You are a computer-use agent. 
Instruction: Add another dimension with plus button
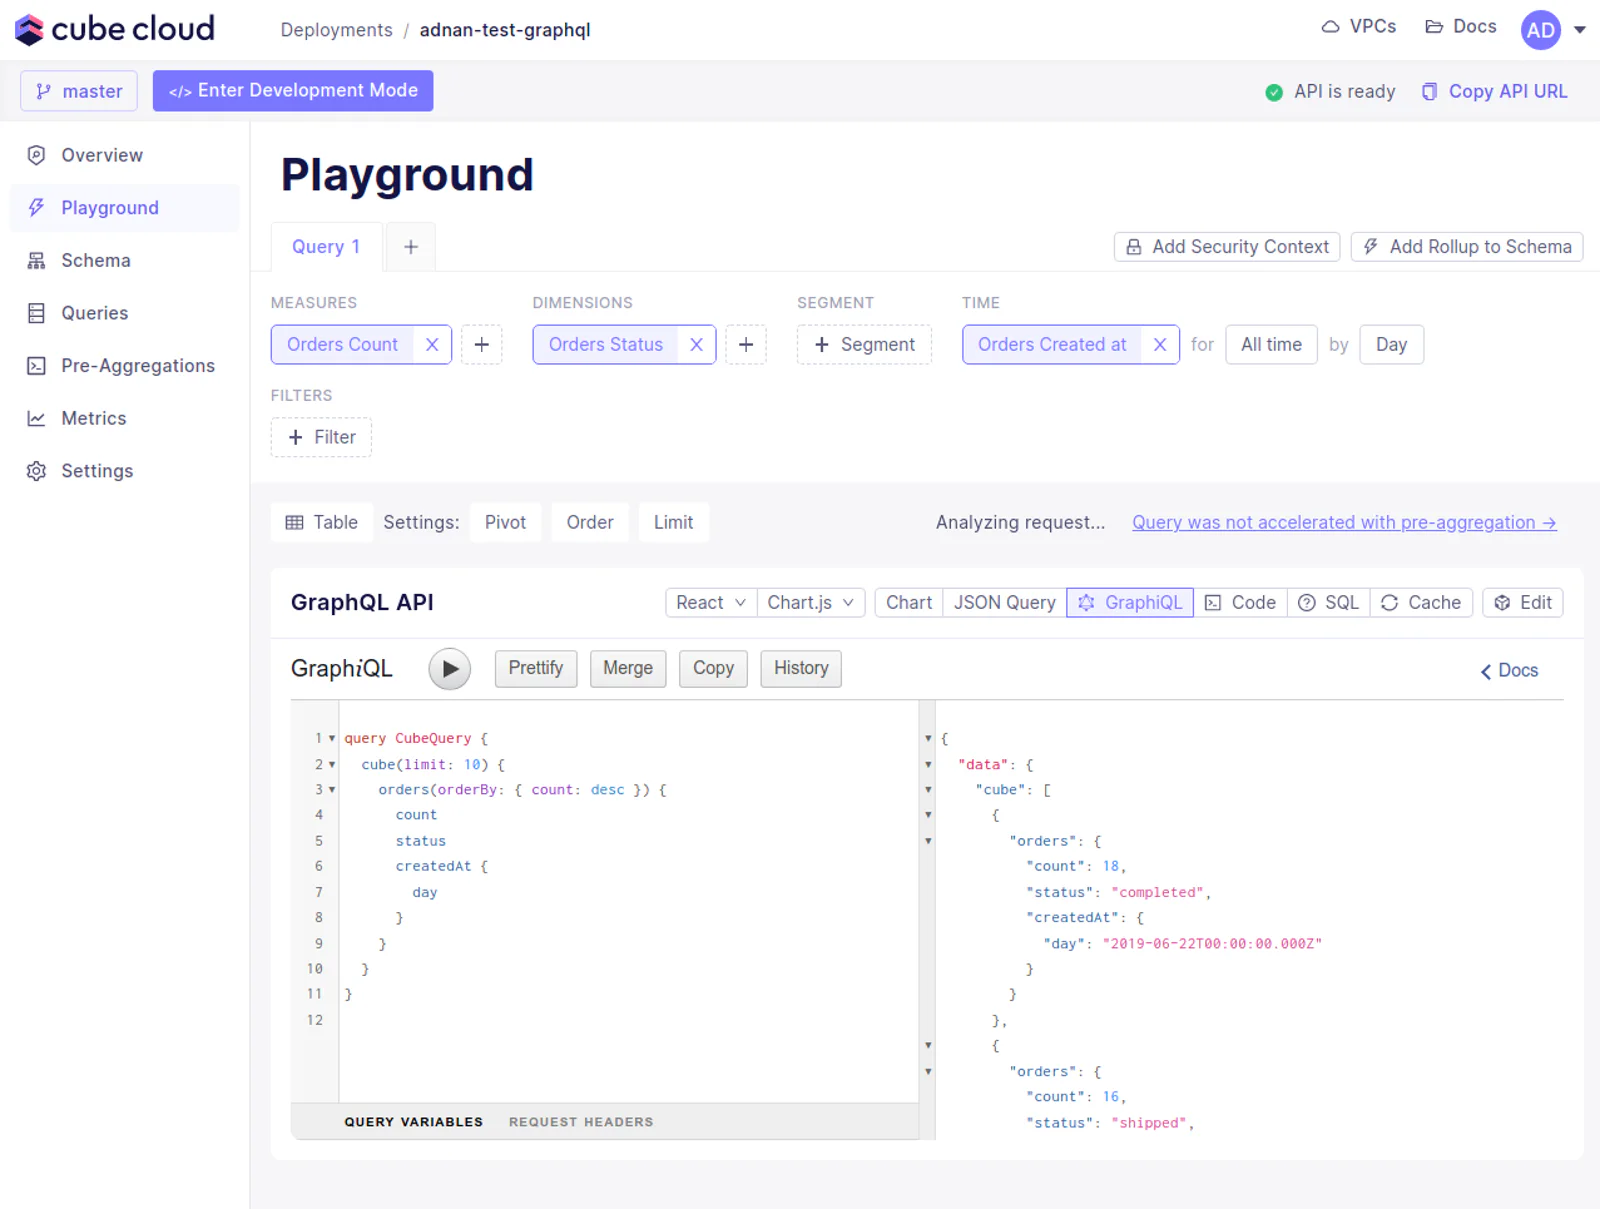(x=746, y=345)
